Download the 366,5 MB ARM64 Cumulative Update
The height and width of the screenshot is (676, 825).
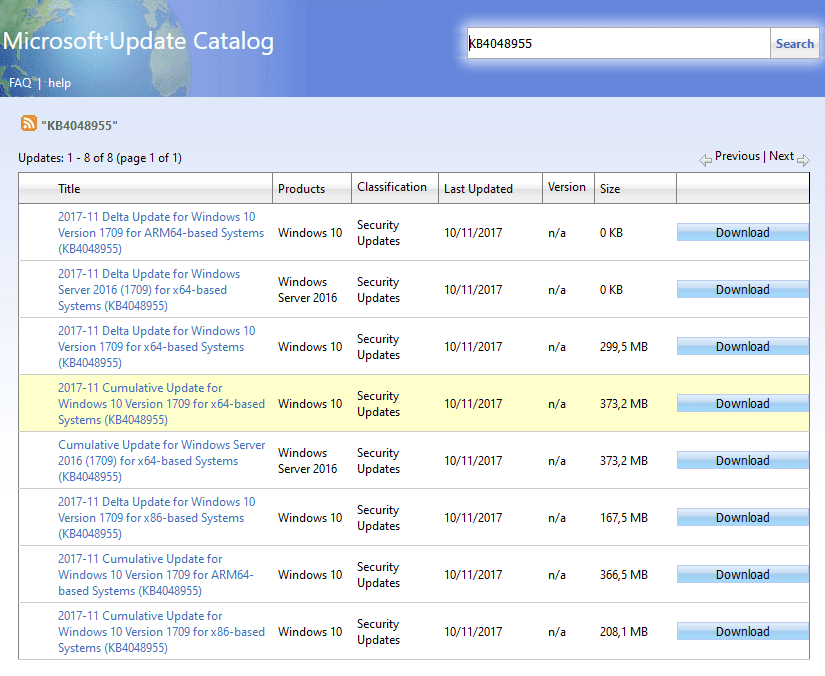click(x=742, y=574)
